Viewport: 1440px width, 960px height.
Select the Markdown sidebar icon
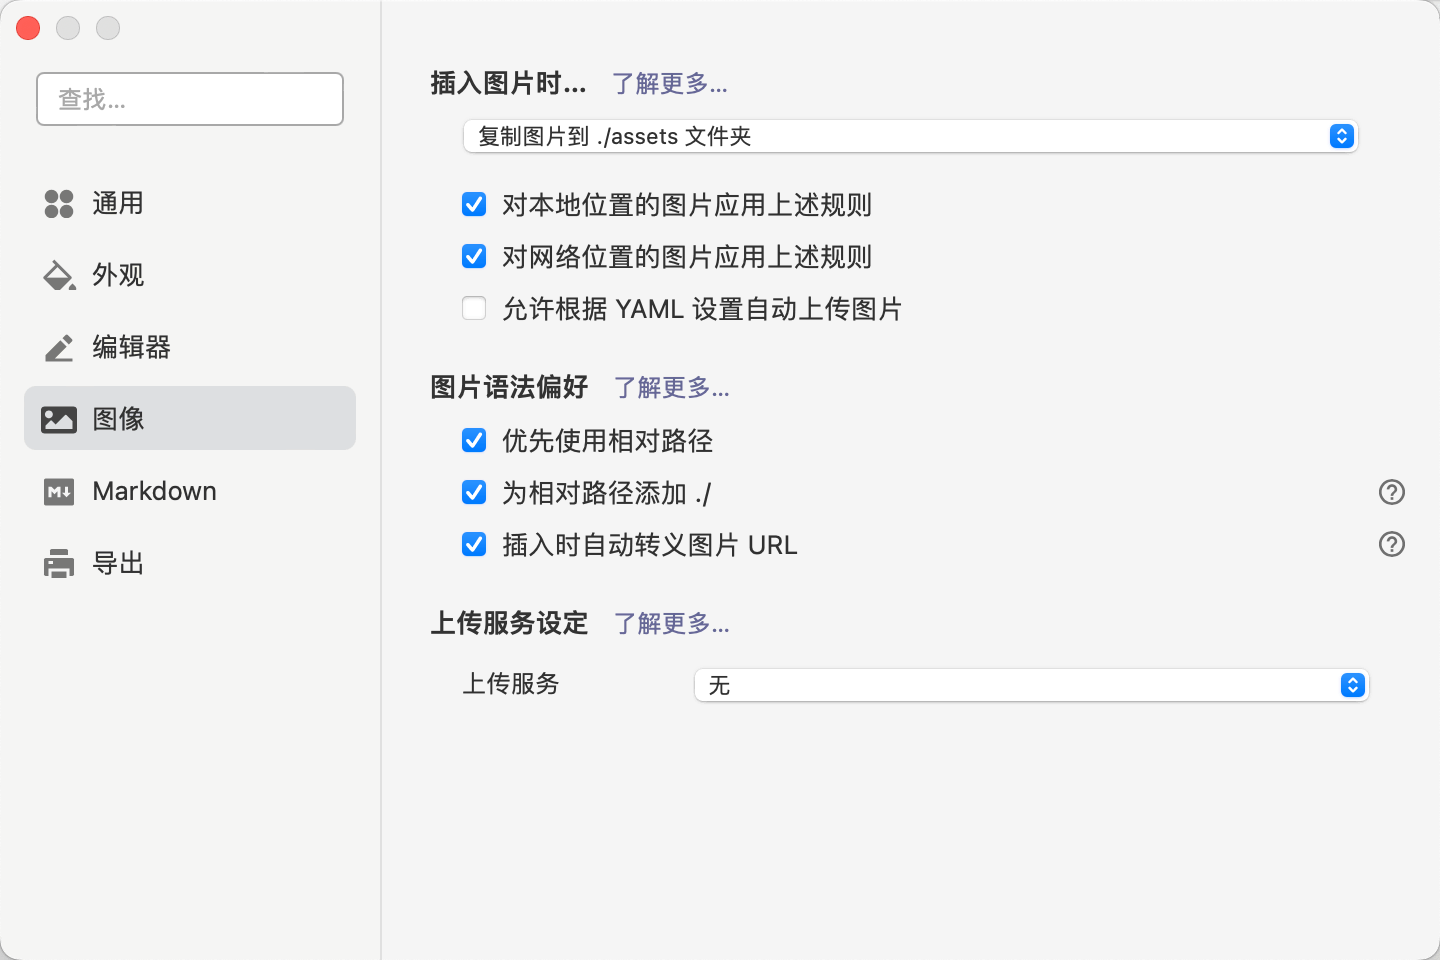pos(59,491)
